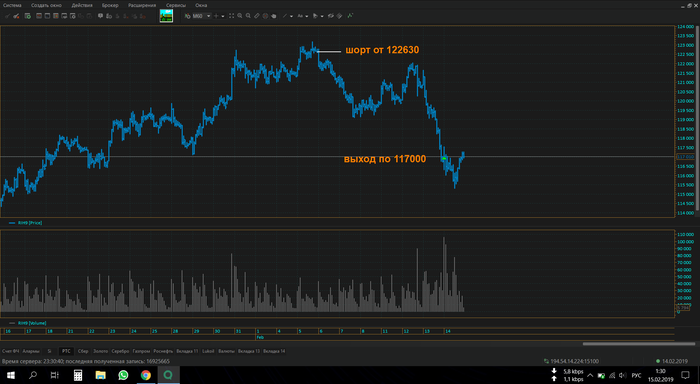Open the Брокер menu

[x=110, y=5]
